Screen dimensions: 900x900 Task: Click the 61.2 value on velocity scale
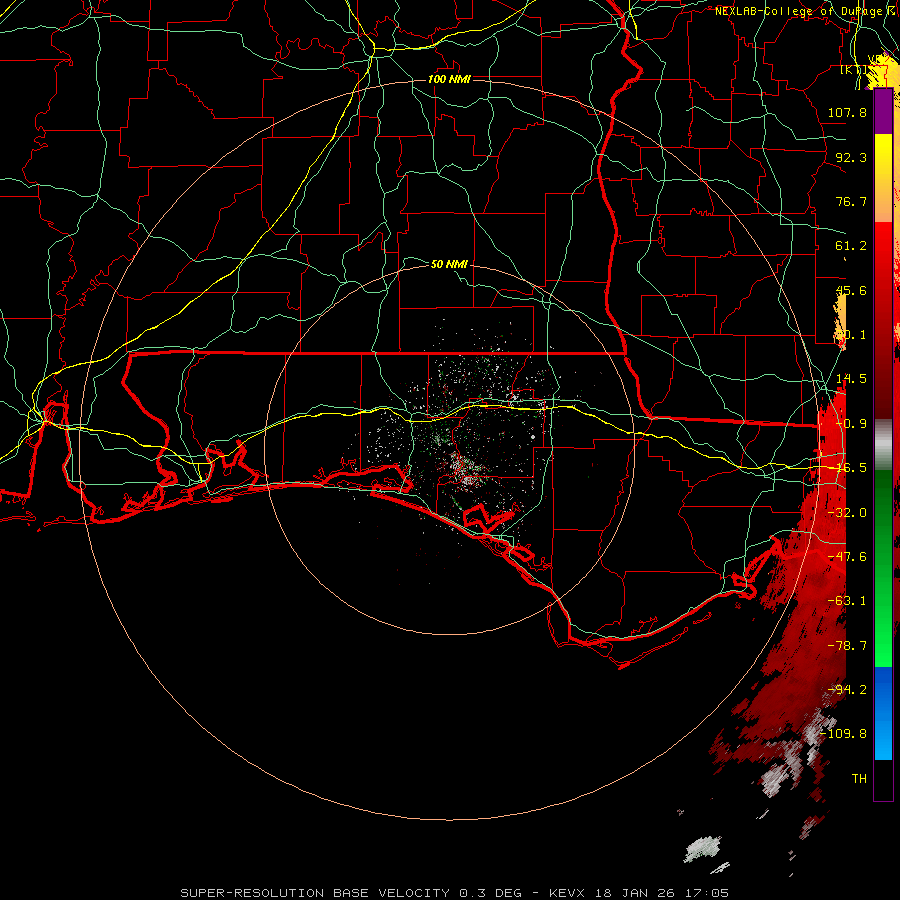pyautogui.click(x=851, y=246)
